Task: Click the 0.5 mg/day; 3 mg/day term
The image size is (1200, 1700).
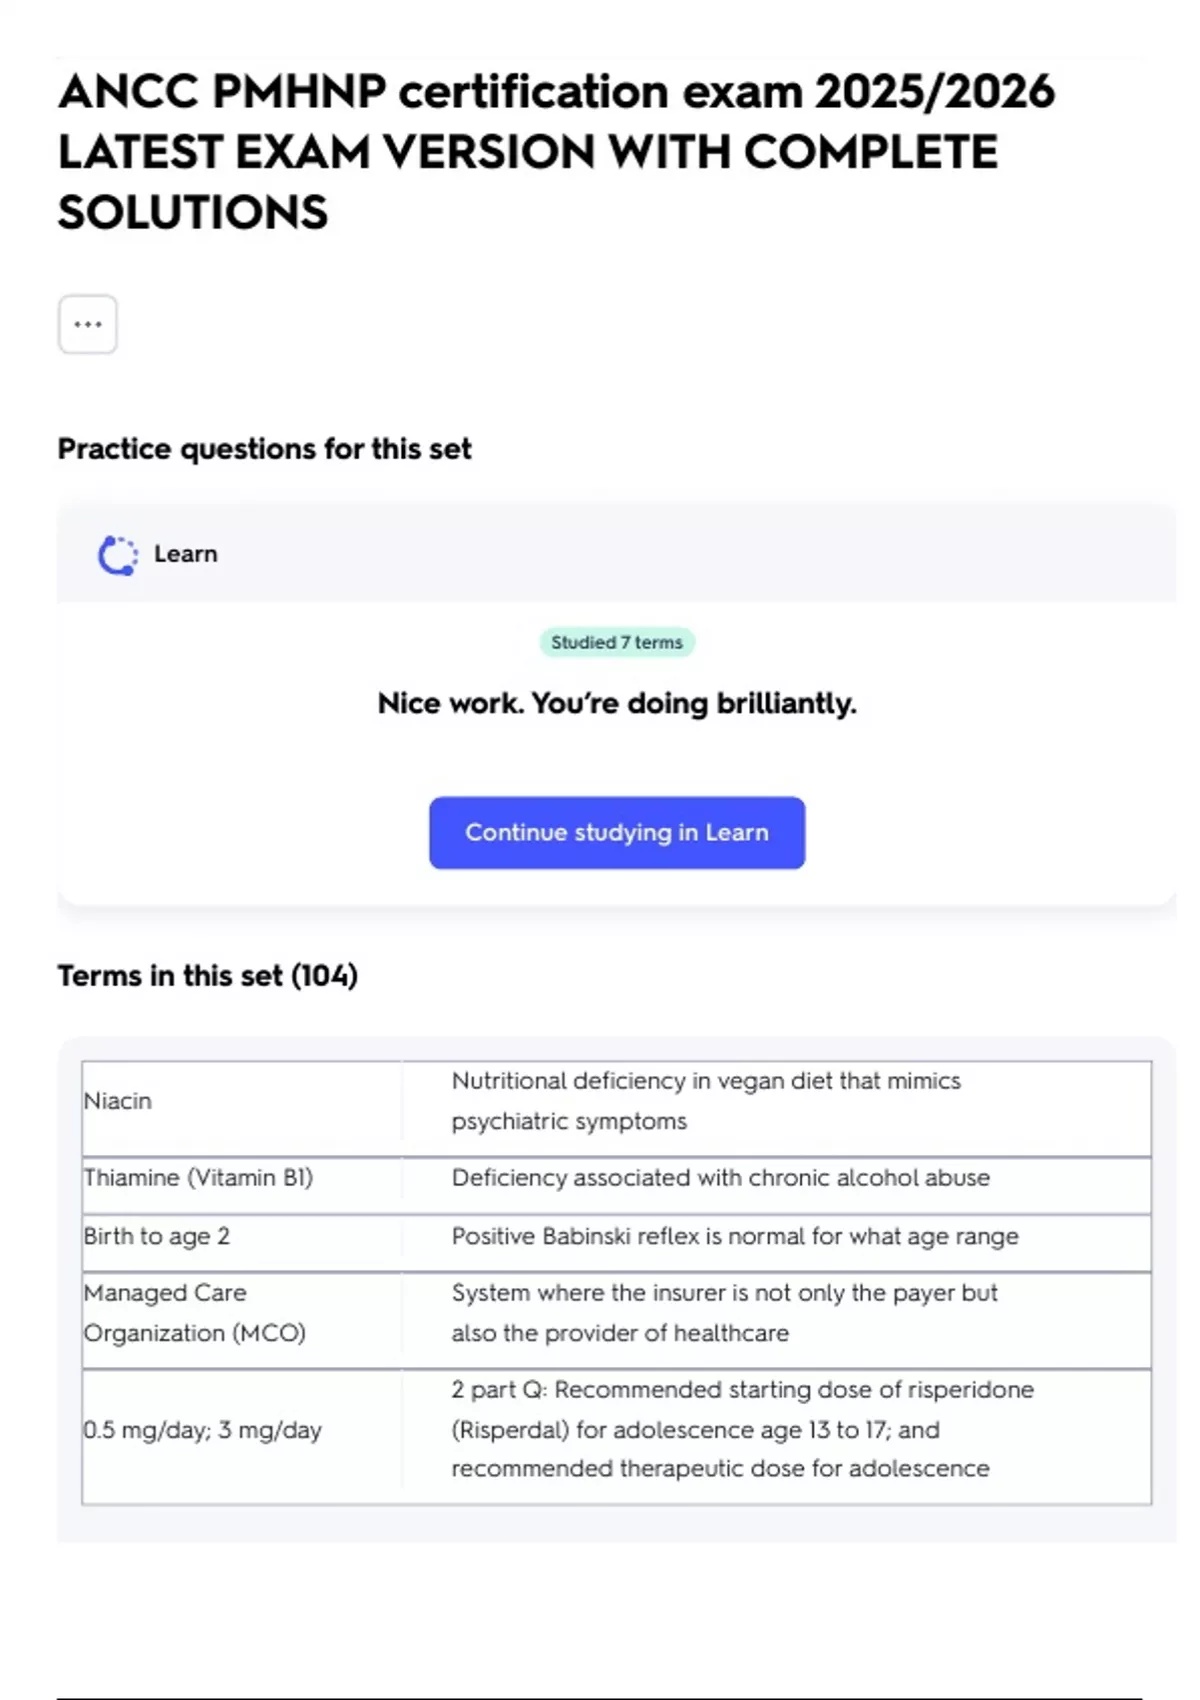Action: click(202, 1430)
